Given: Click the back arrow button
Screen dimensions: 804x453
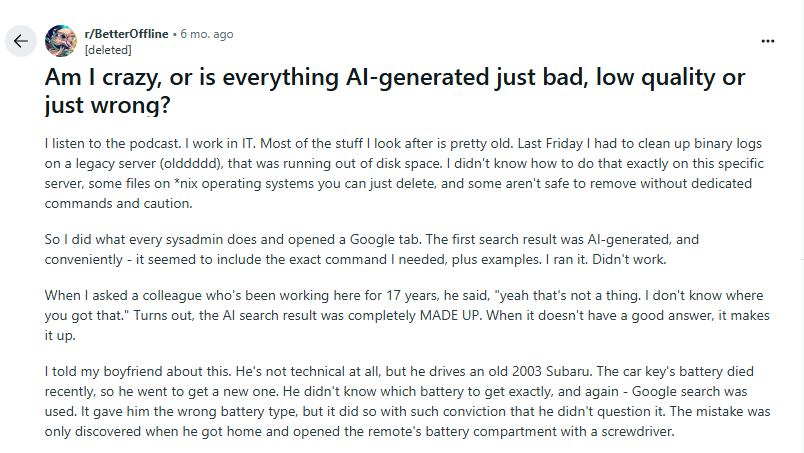Looking at the screenshot, I should [x=21, y=41].
